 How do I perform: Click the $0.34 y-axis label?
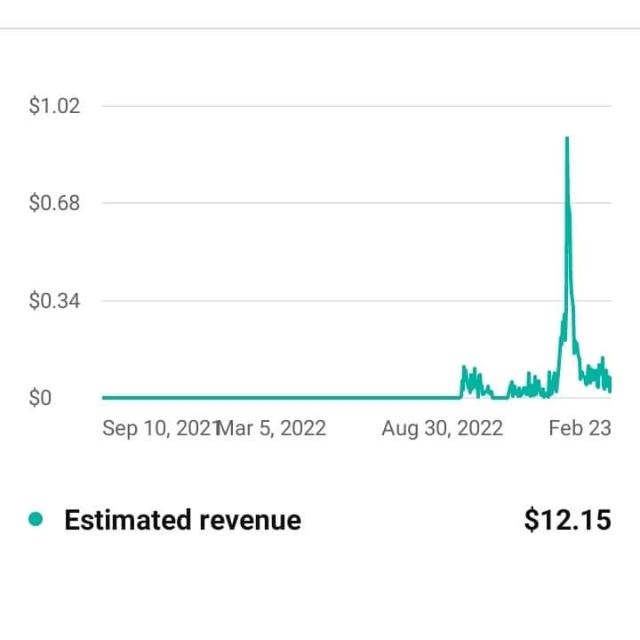point(55,301)
